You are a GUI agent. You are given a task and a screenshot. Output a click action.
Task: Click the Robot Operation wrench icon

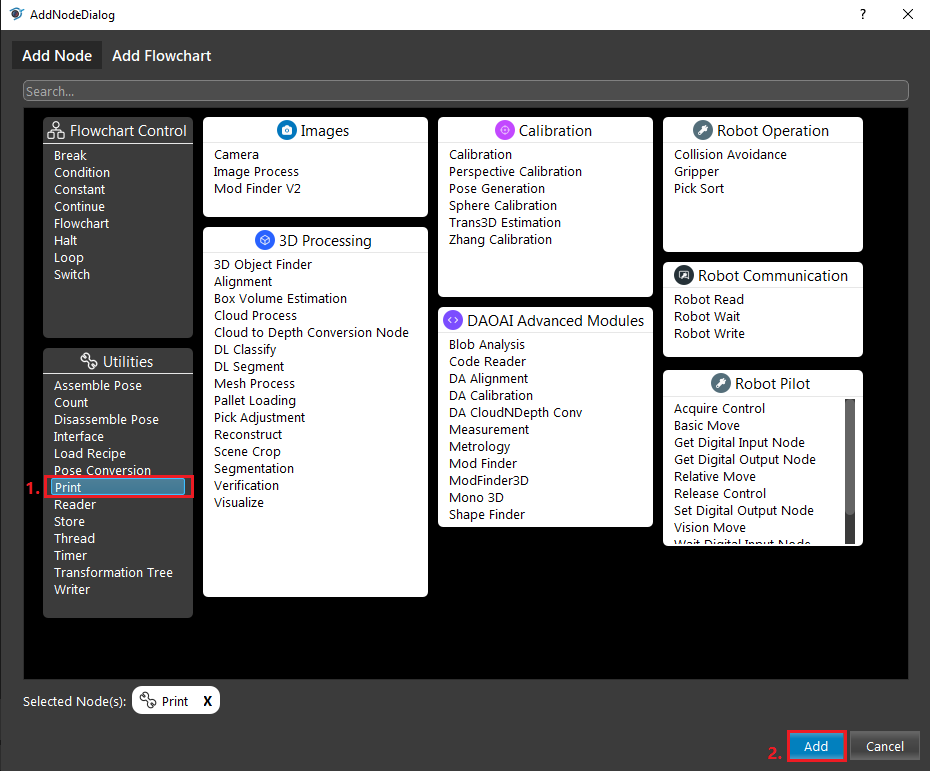(x=703, y=130)
